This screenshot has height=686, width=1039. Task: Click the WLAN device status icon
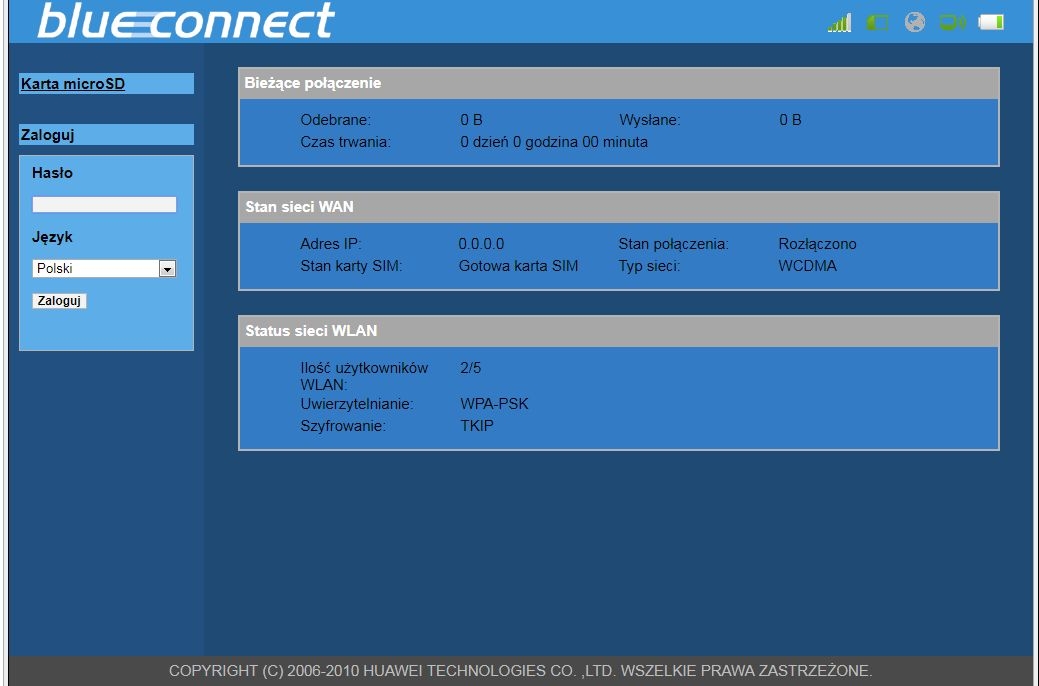point(953,23)
